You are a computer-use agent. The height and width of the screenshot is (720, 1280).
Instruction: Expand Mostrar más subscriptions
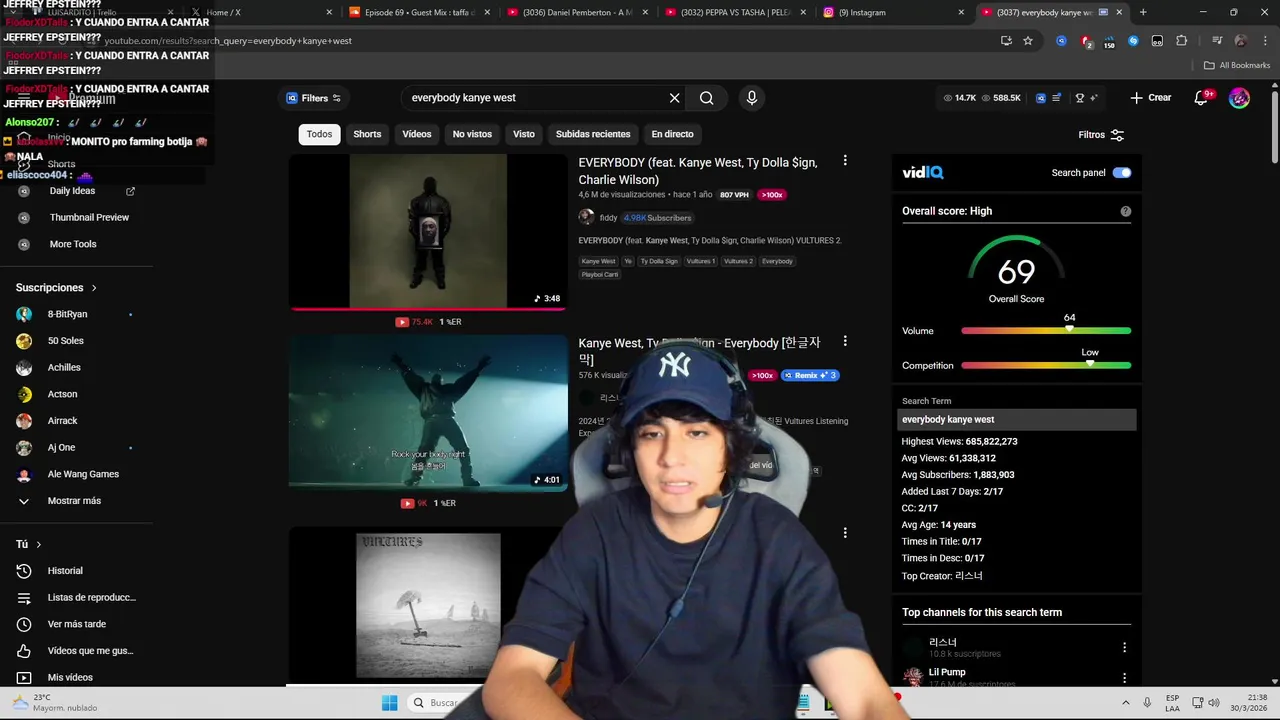[x=76, y=501]
